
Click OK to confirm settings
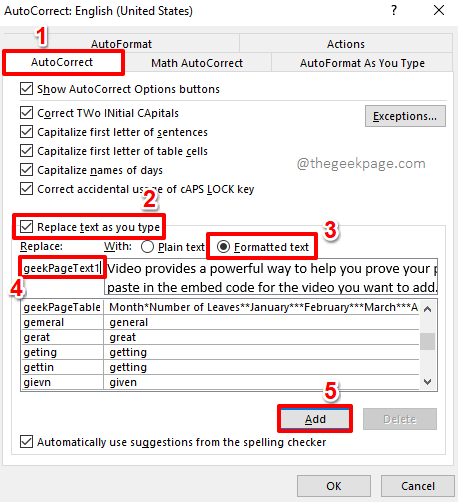tap(334, 486)
